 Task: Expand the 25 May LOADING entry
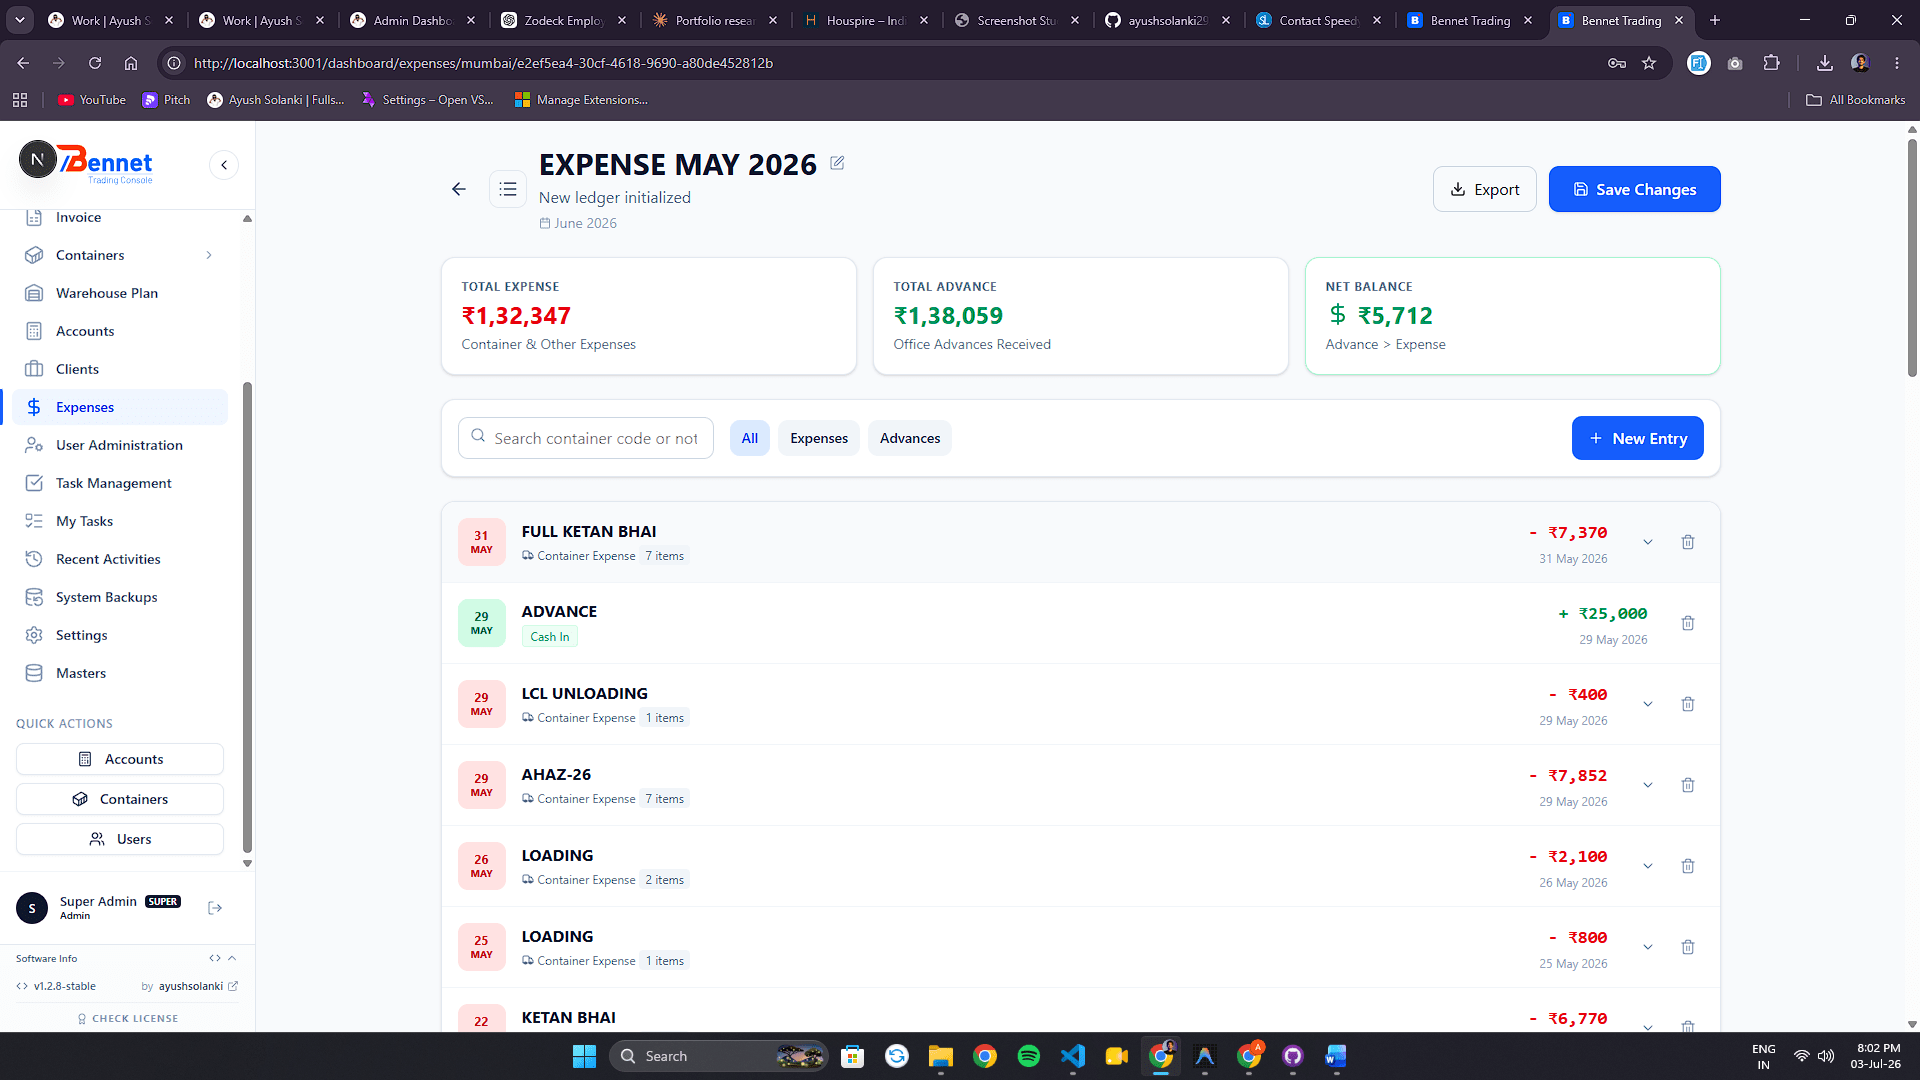click(x=1648, y=947)
